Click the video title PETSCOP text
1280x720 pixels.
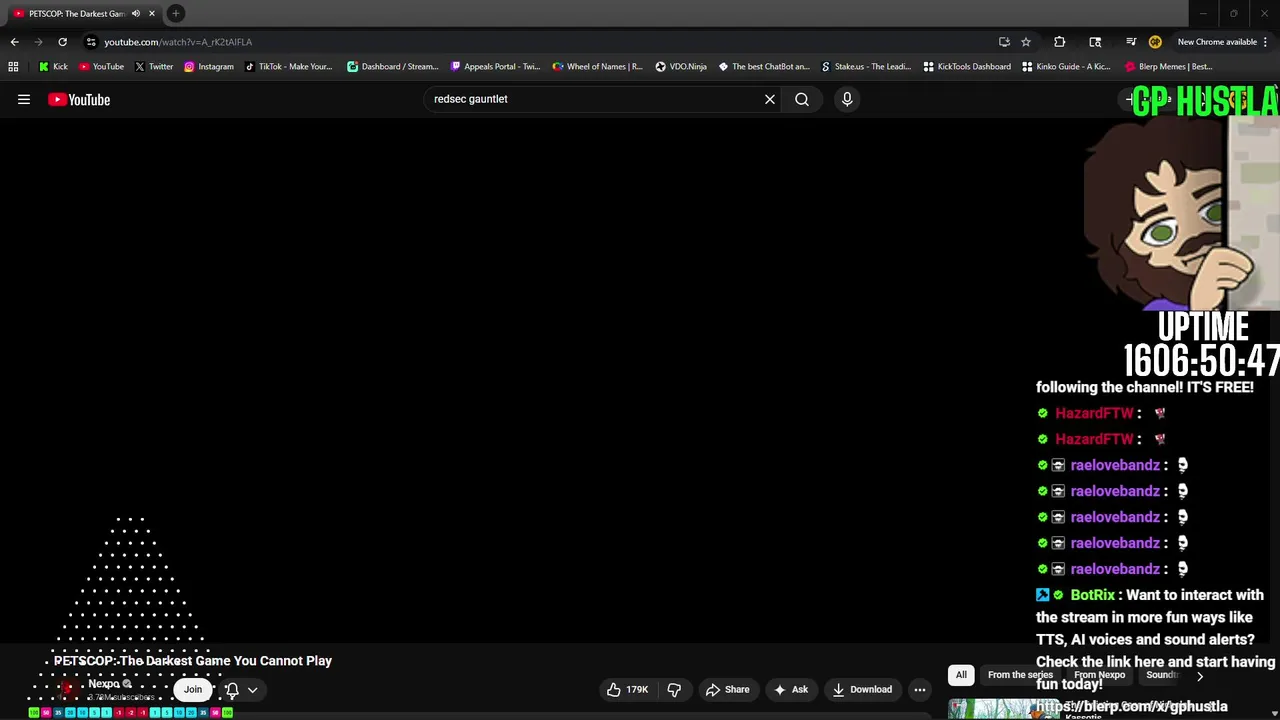point(193,661)
